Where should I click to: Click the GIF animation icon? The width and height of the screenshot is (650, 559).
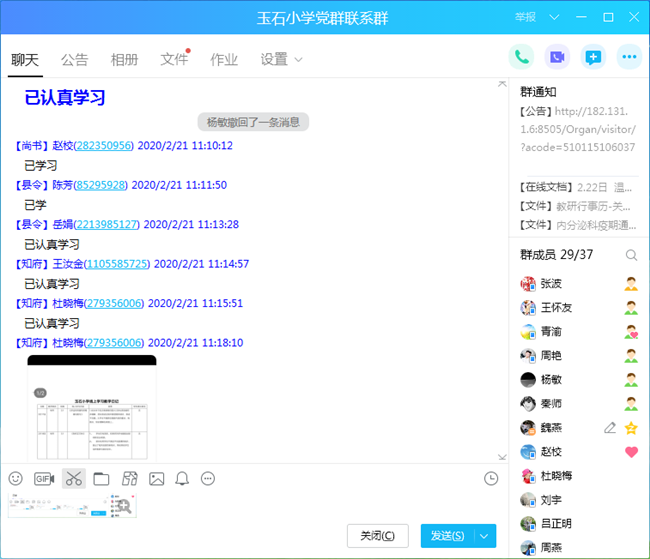tap(44, 479)
